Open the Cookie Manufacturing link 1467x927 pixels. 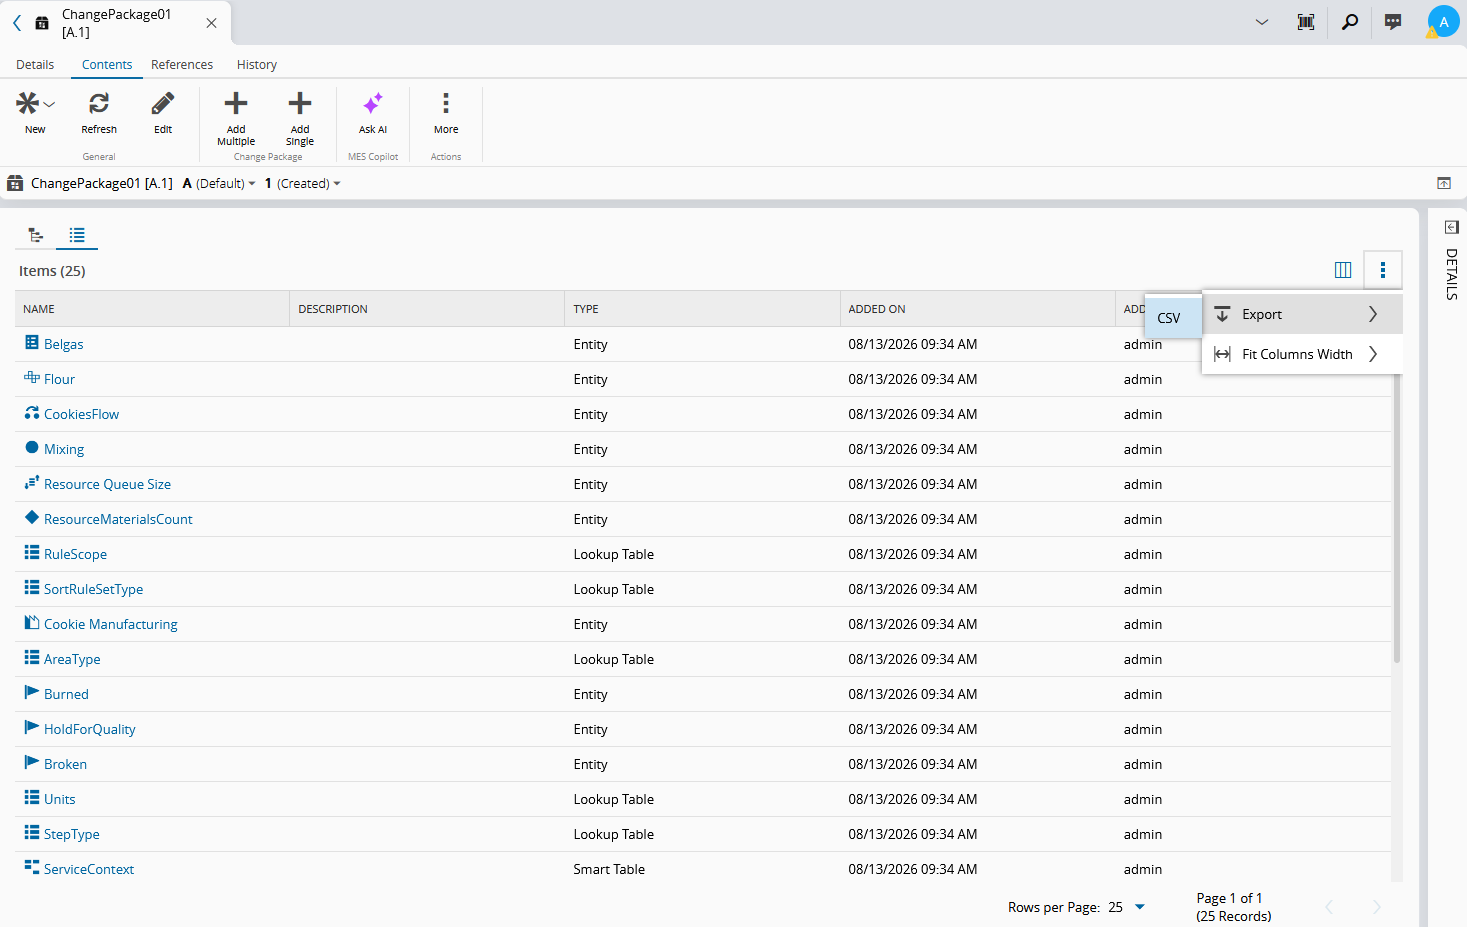110,624
